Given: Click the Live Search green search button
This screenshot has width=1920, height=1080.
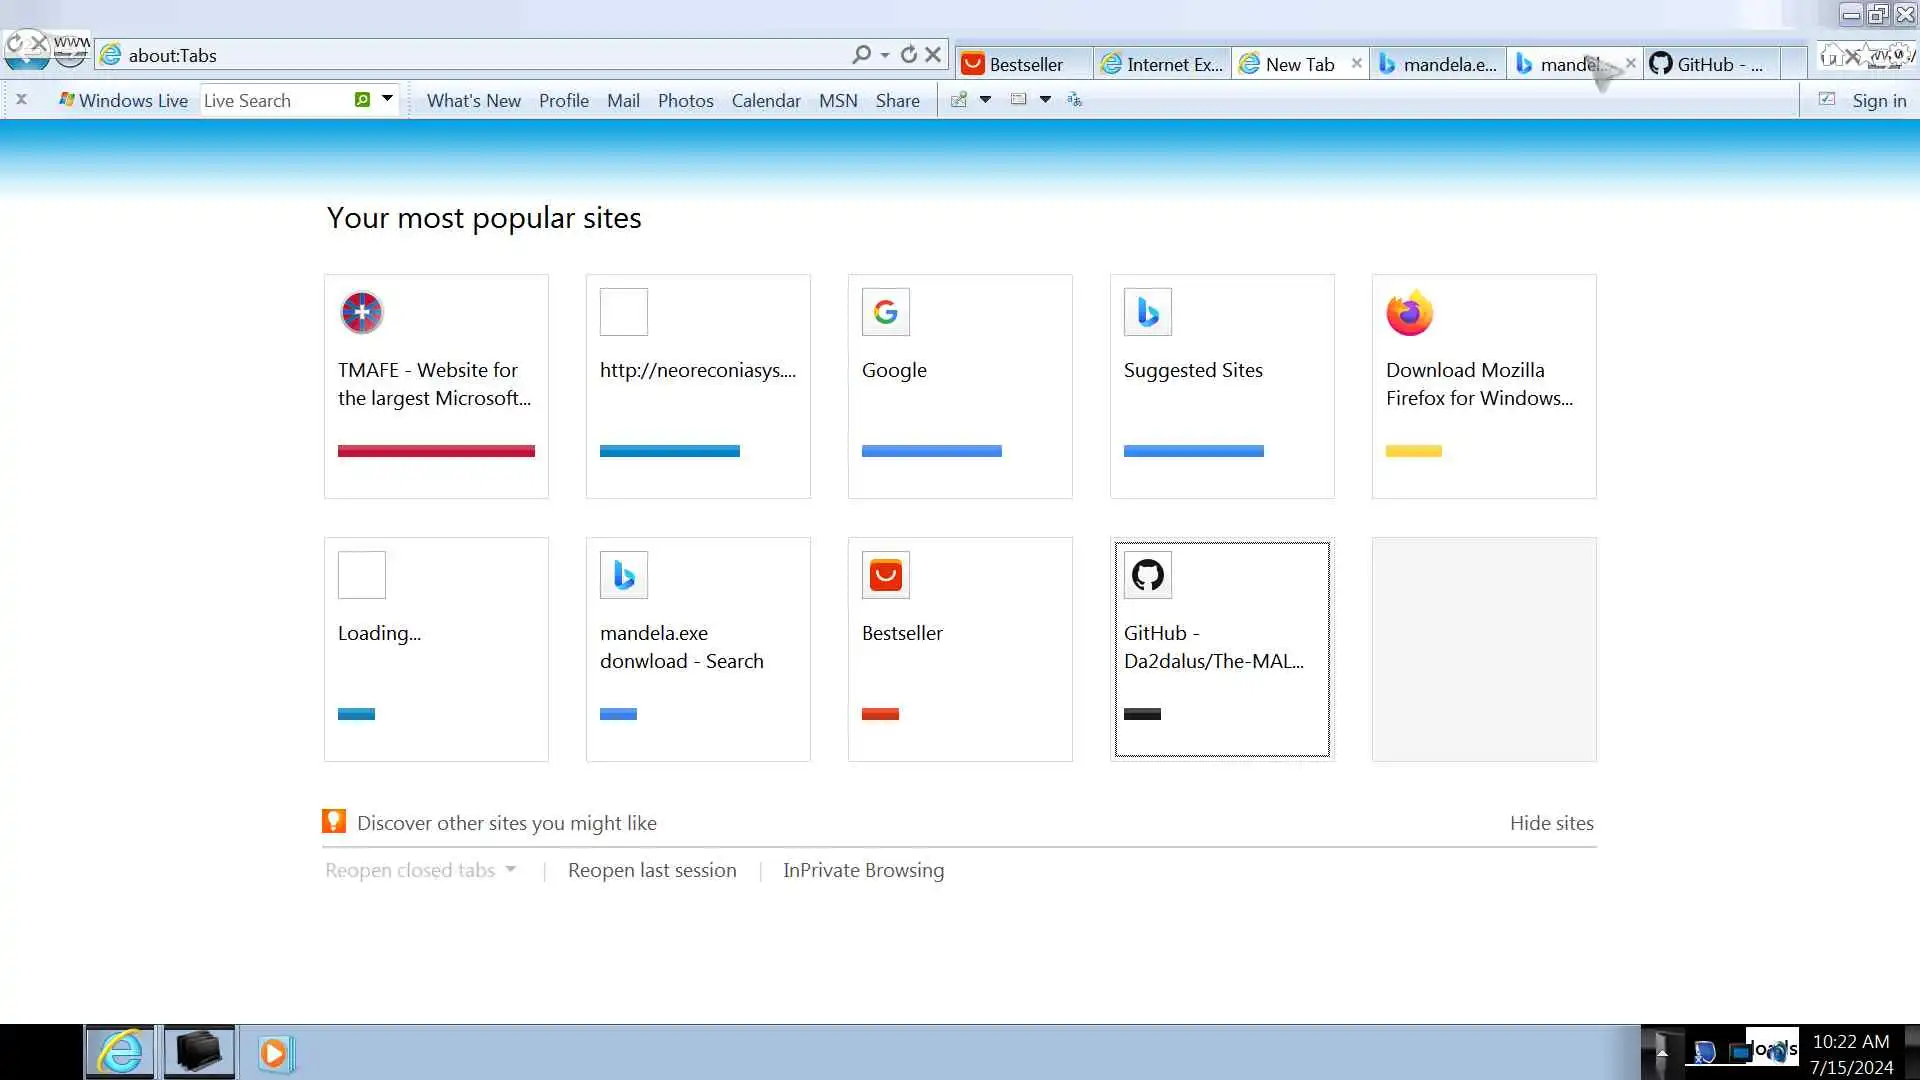Looking at the screenshot, I should pos(362,100).
